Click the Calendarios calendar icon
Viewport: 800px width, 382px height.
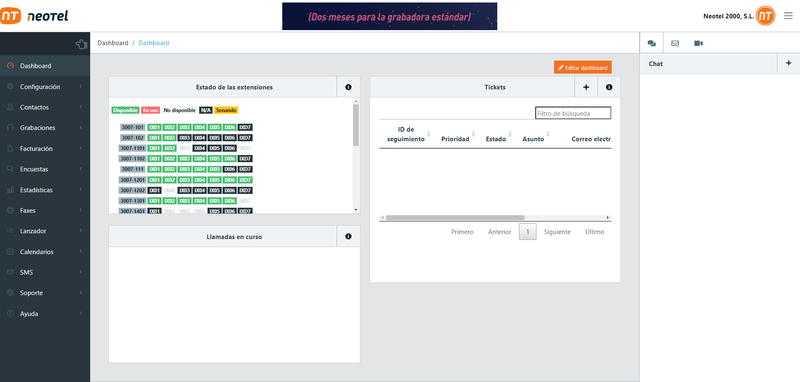pyautogui.click(x=10, y=251)
